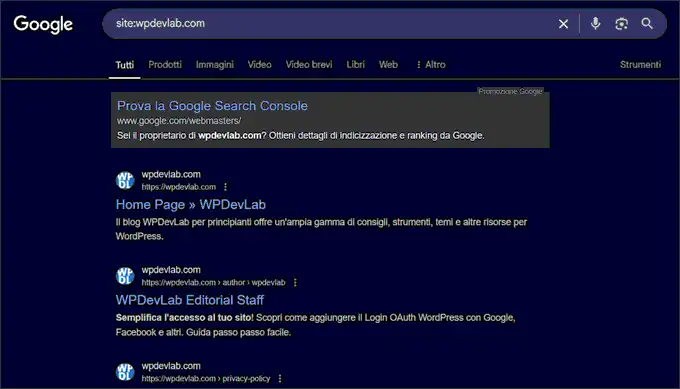Clear the search query with X icon

(563, 24)
